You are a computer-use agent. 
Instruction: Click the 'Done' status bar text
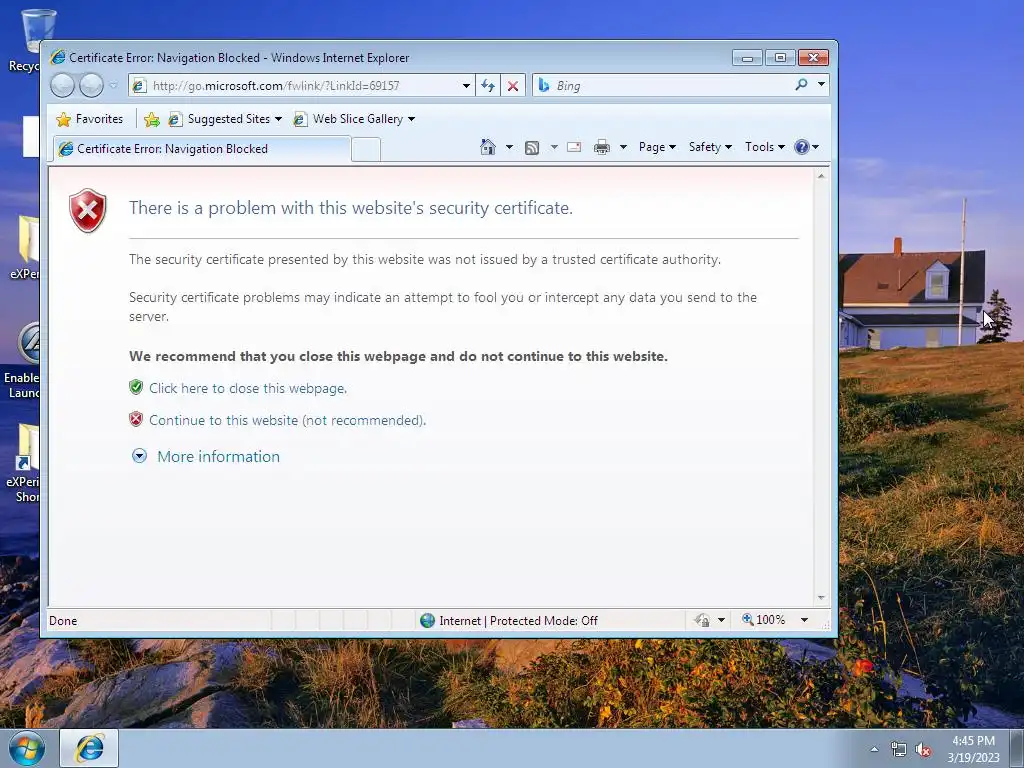(63, 621)
